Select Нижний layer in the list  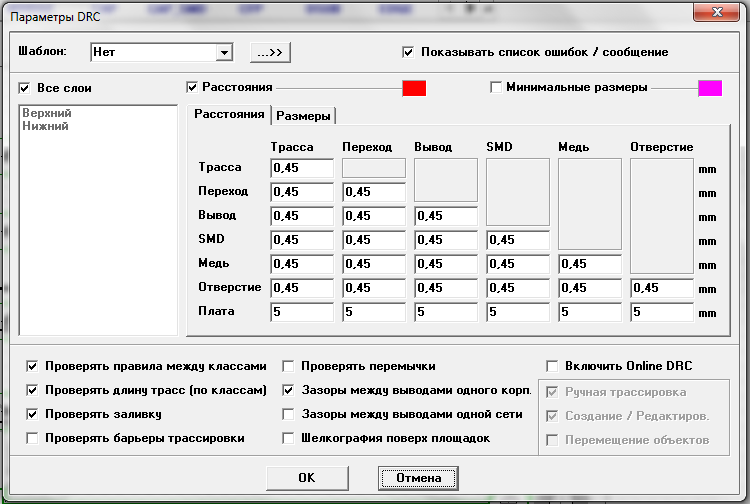[45, 126]
